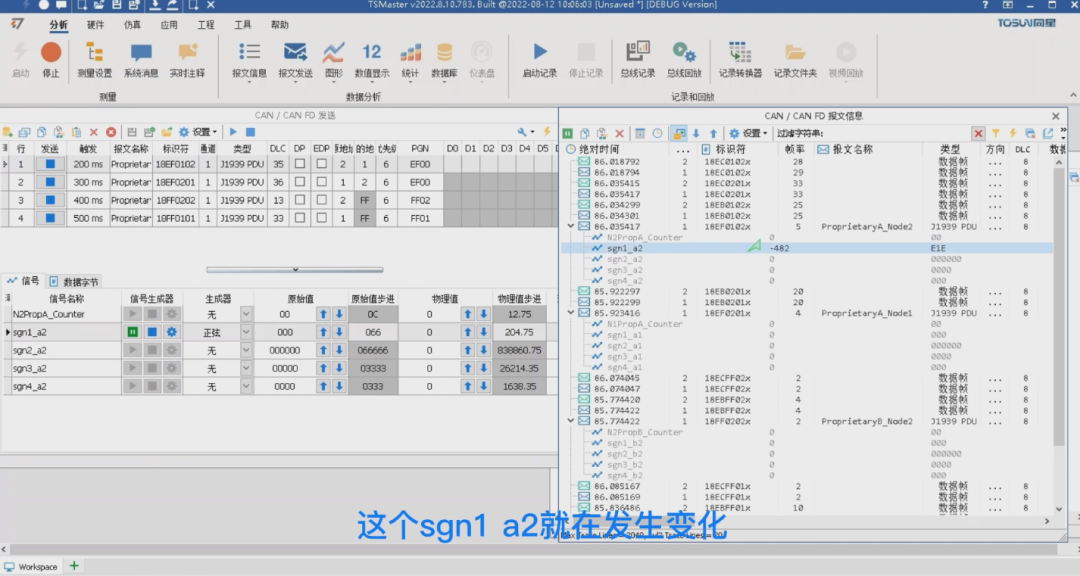This screenshot has width=1080, height=576.
Task: Open 测量设置 measurement setup icon
Action: pyautogui.click(x=94, y=53)
